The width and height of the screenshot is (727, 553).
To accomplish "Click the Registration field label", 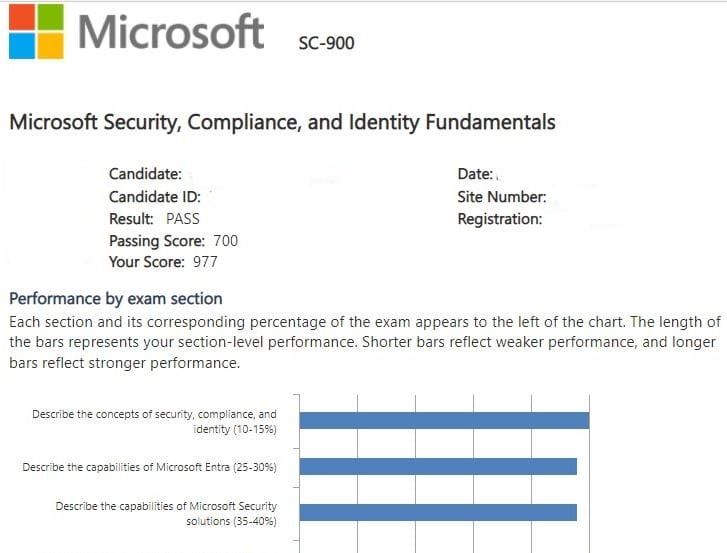I will point(500,218).
